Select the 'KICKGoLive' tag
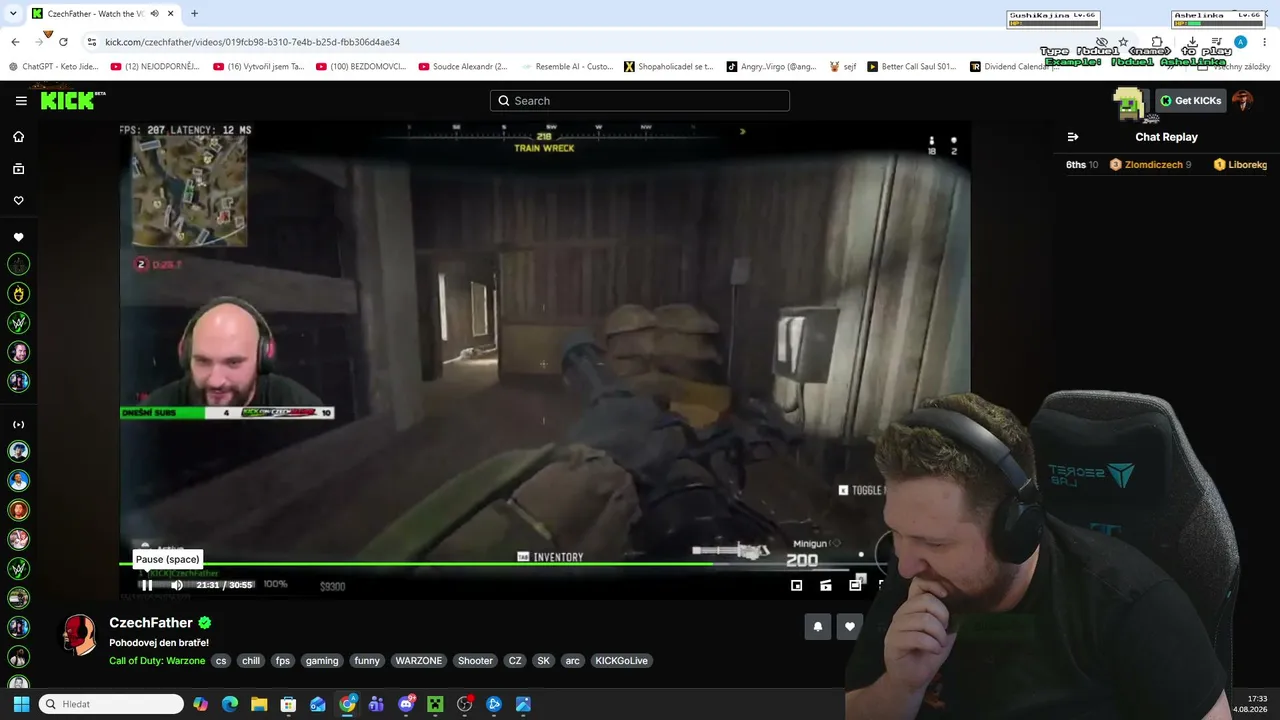This screenshot has width=1280, height=720. (621, 660)
